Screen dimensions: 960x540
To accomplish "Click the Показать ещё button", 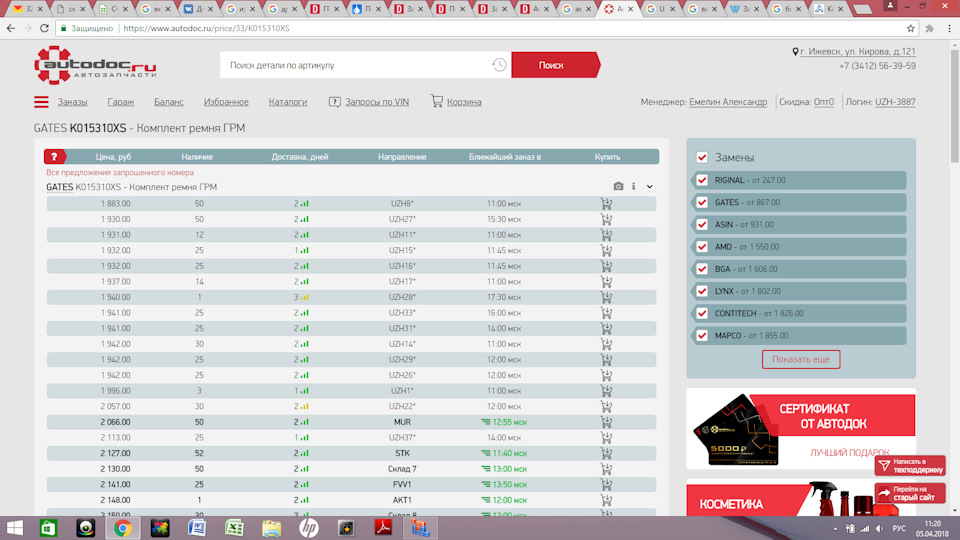I will coord(801,359).
